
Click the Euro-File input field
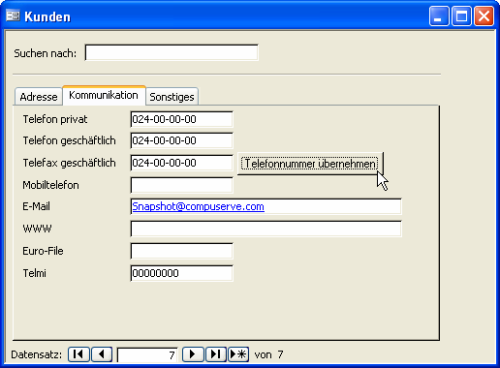(182, 251)
